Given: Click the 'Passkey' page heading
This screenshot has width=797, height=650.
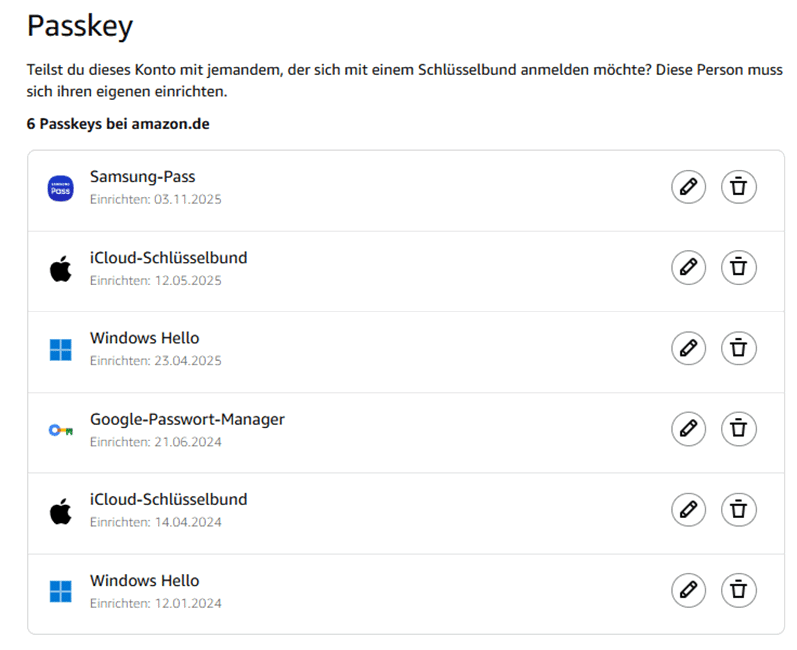Looking at the screenshot, I should (x=80, y=26).
